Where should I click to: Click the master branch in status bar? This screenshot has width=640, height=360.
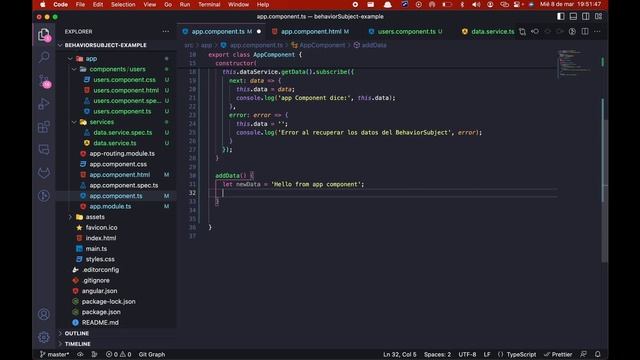(54, 354)
